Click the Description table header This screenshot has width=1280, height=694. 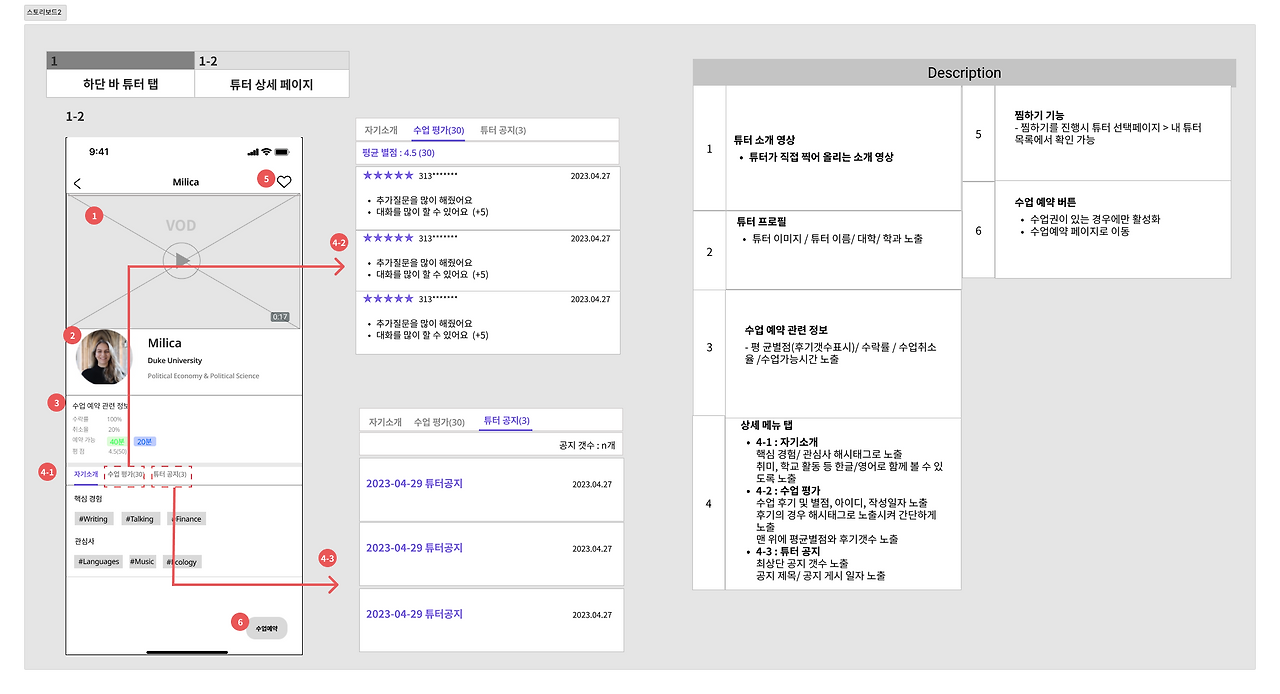[964, 73]
